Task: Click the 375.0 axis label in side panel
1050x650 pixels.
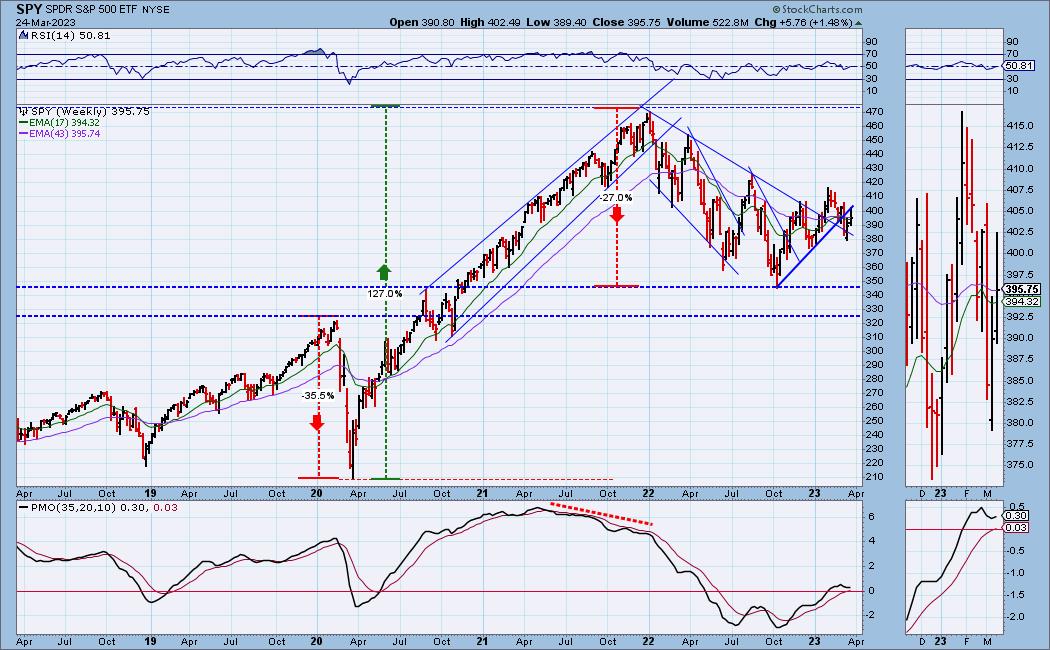Action: point(1021,465)
